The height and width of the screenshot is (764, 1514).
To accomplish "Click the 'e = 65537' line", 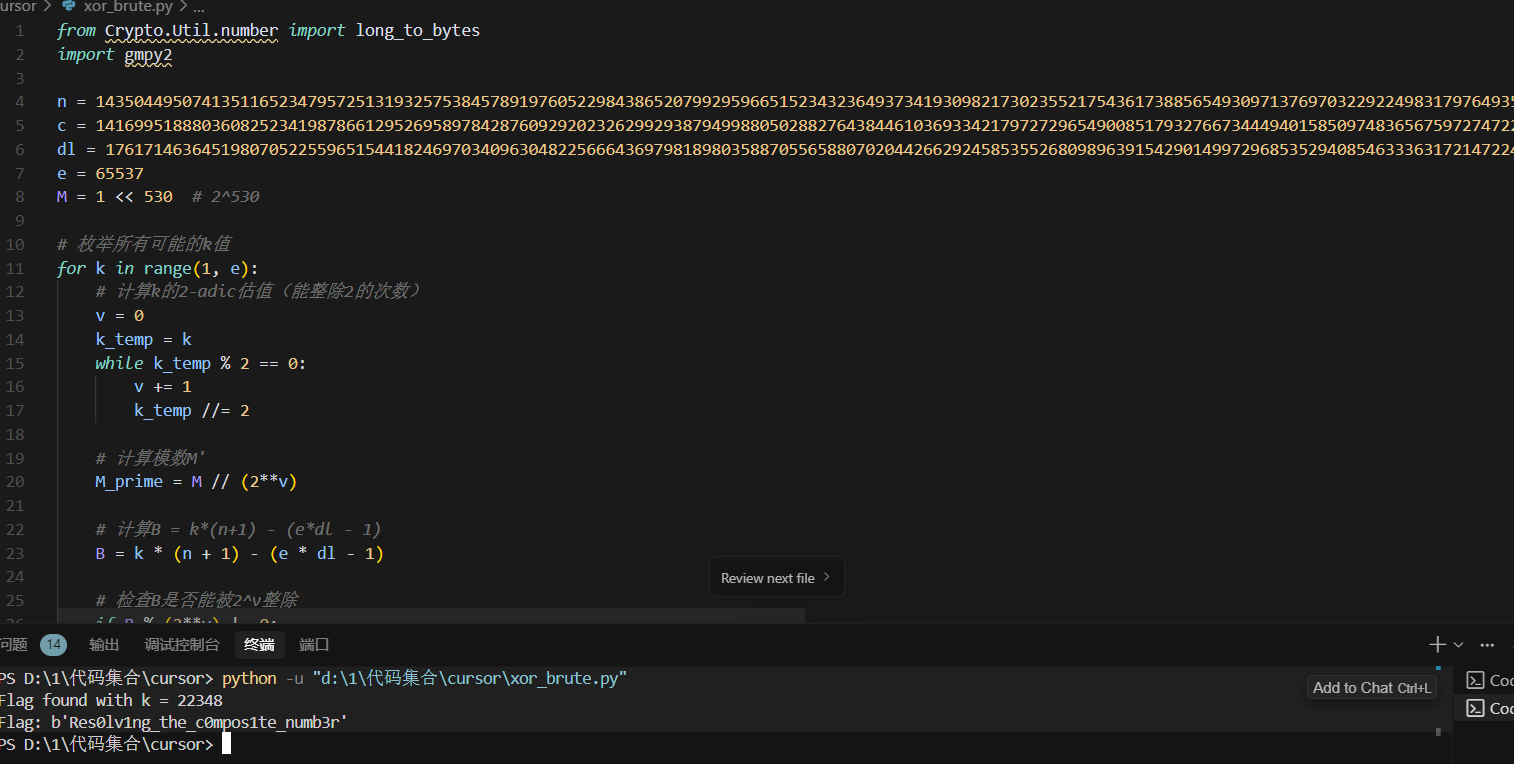I will [x=101, y=173].
